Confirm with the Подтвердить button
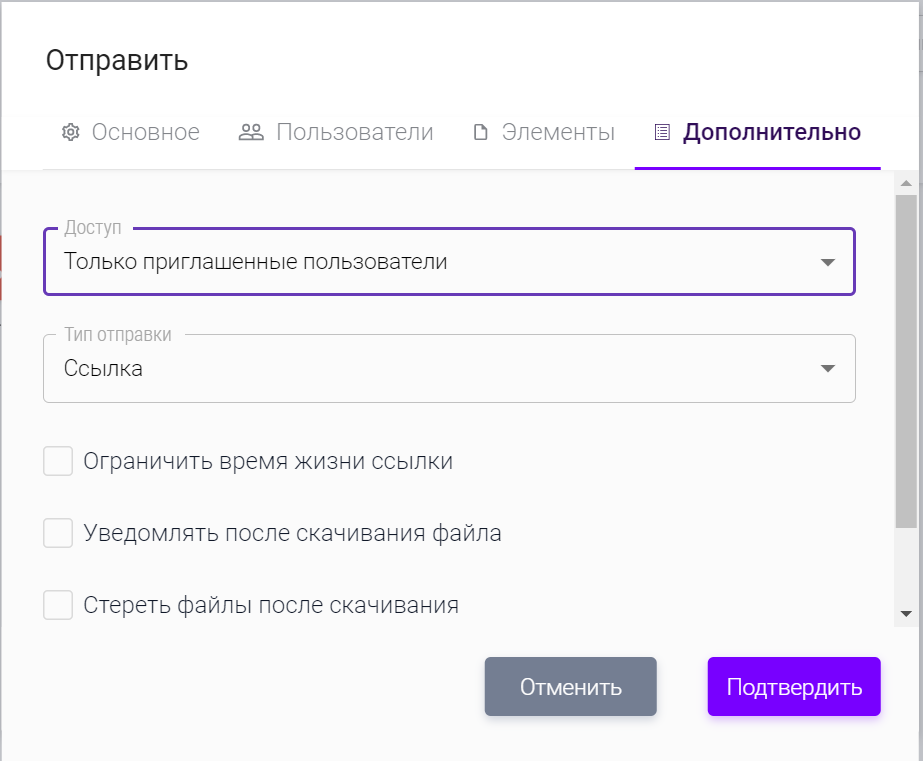This screenshot has height=761, width=923. [x=794, y=687]
